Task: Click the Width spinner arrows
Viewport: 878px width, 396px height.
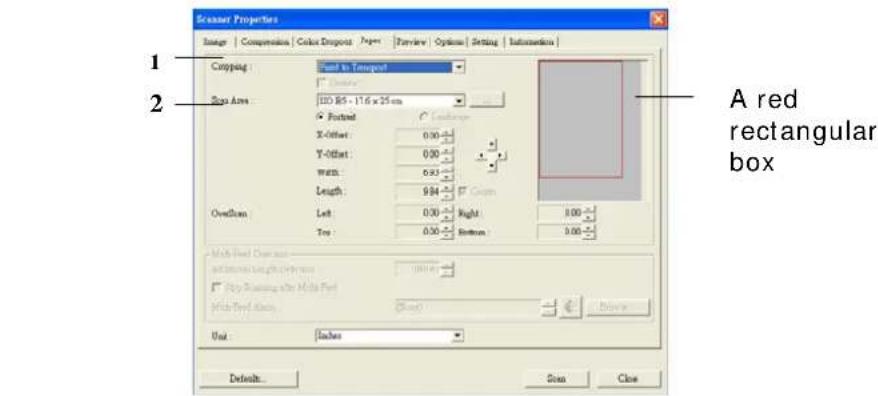Action: coord(447,174)
